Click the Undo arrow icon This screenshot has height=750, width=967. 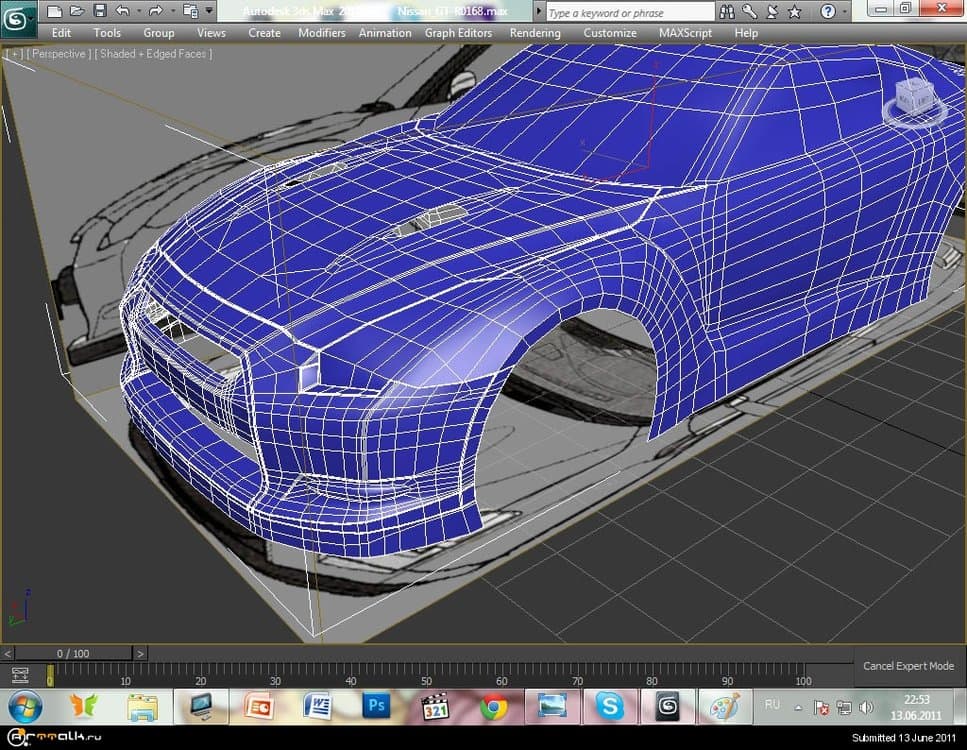click(x=122, y=11)
